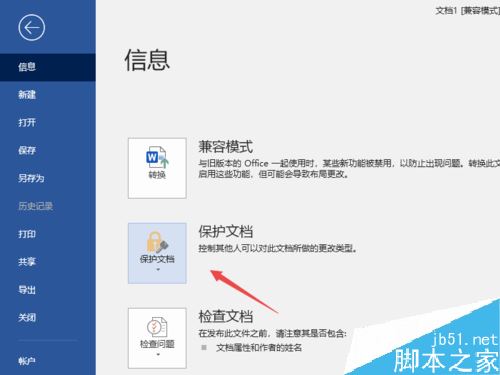Viewport: 500px width, 375px height.
Task: Click the 保护文档 heading text
Action: [226, 232]
